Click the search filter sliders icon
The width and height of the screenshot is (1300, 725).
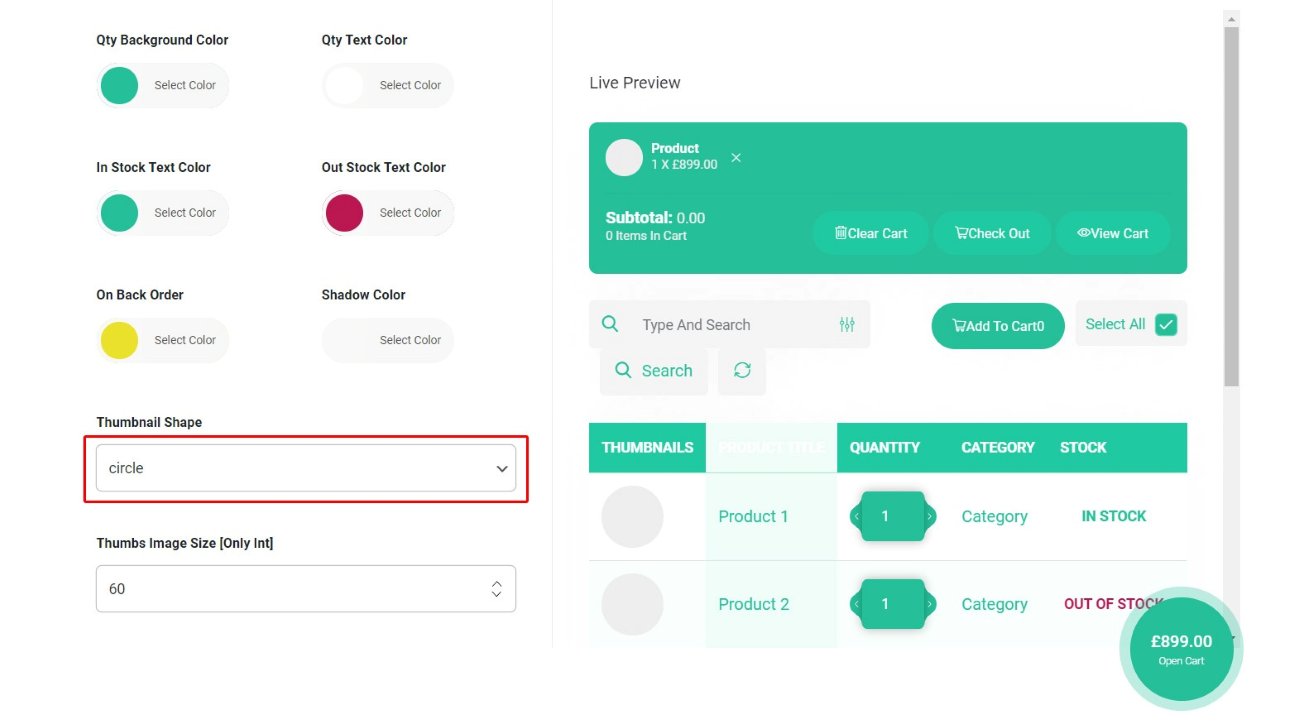click(847, 325)
